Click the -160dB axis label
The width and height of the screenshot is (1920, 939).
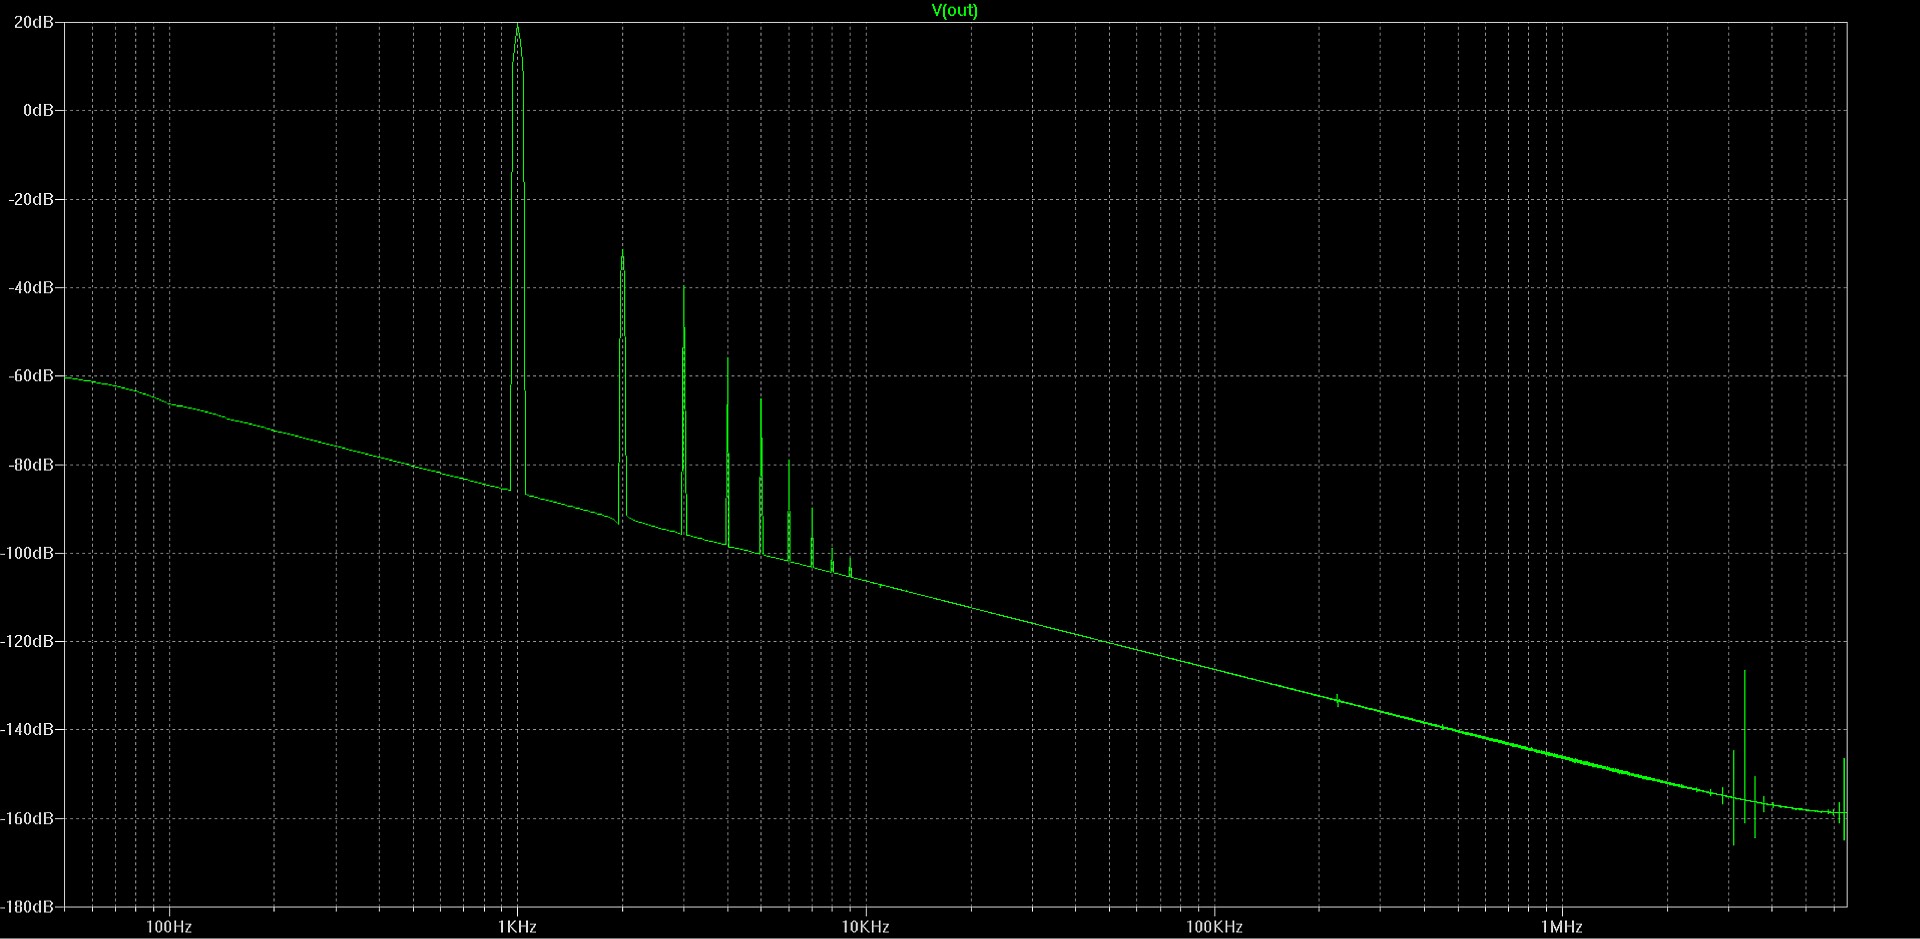(x=27, y=818)
